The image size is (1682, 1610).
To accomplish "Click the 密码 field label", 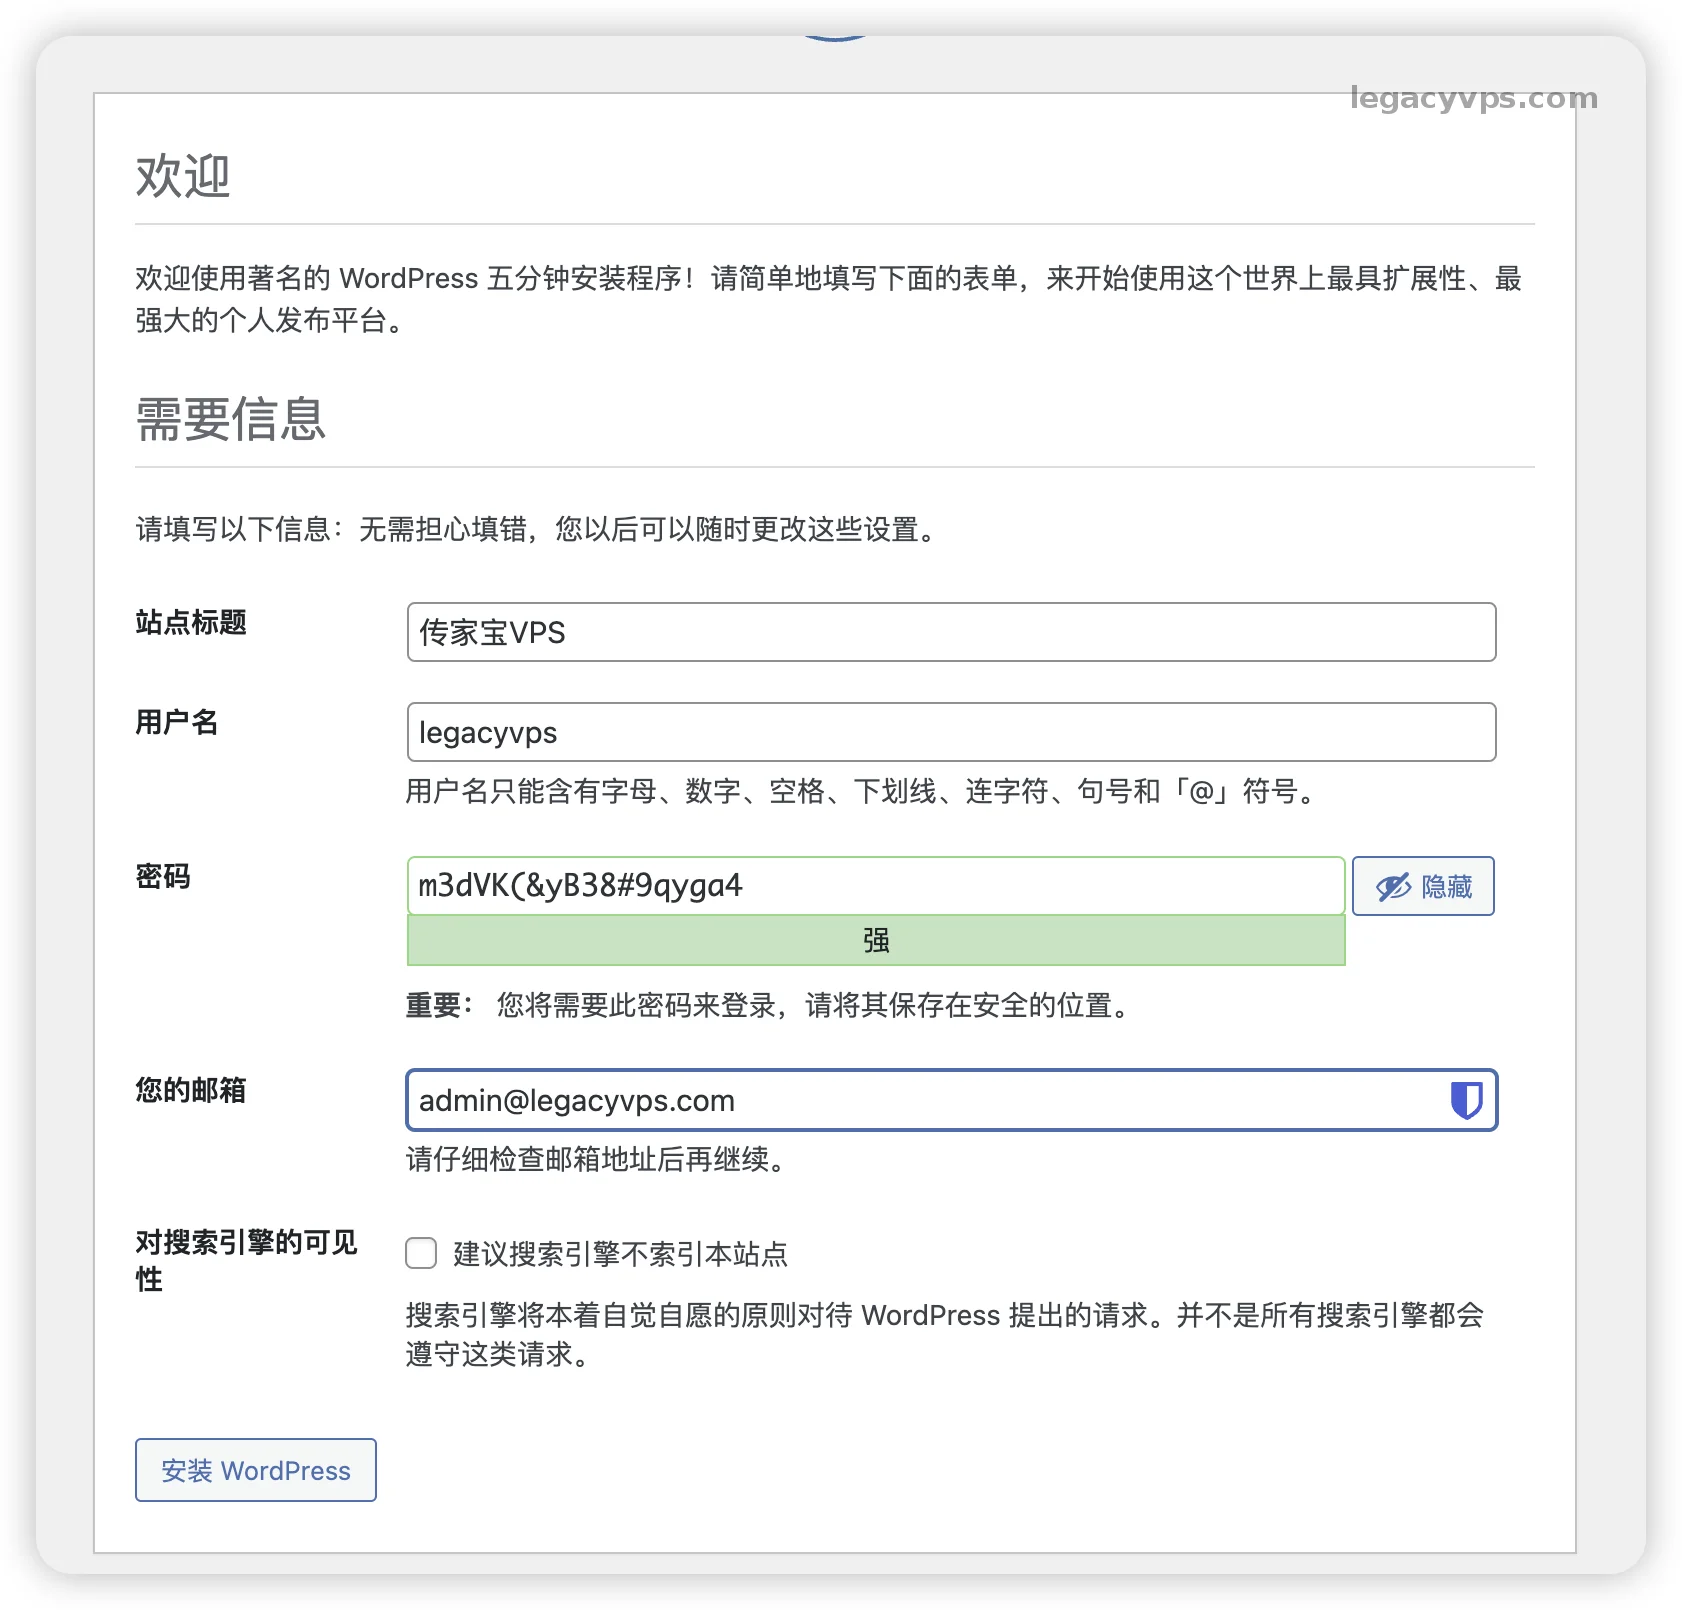I will [163, 877].
